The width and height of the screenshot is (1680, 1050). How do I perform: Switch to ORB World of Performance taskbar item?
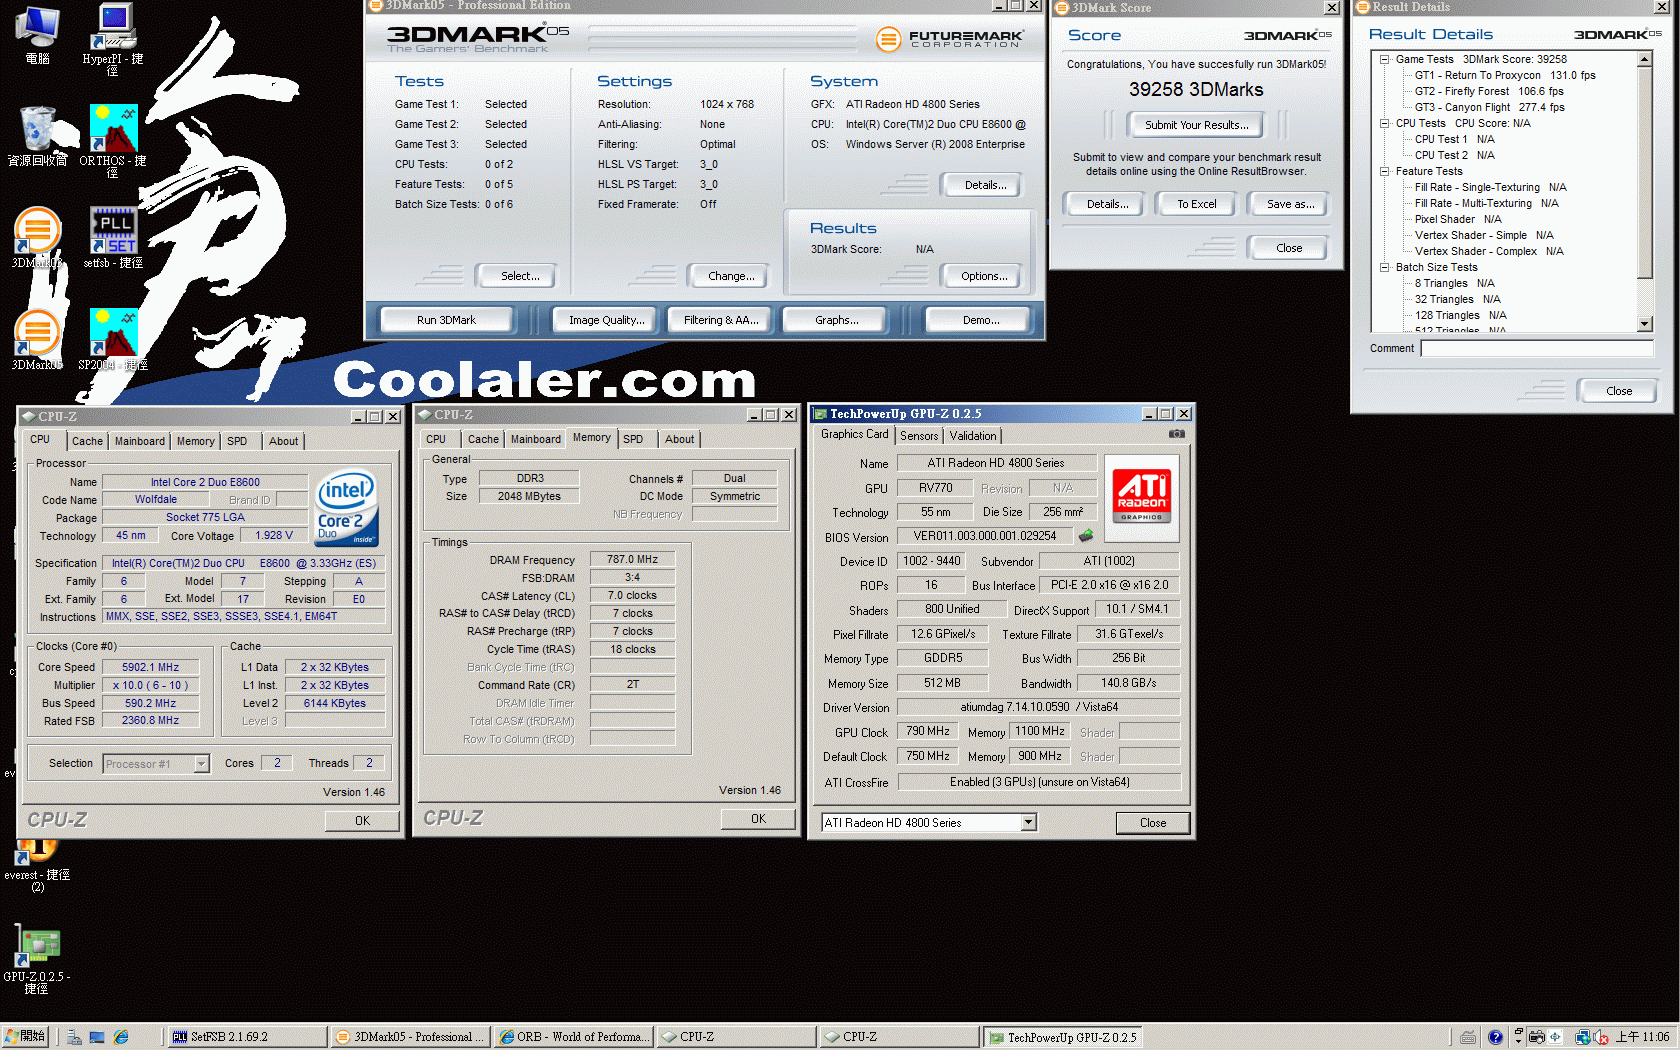click(x=573, y=1037)
